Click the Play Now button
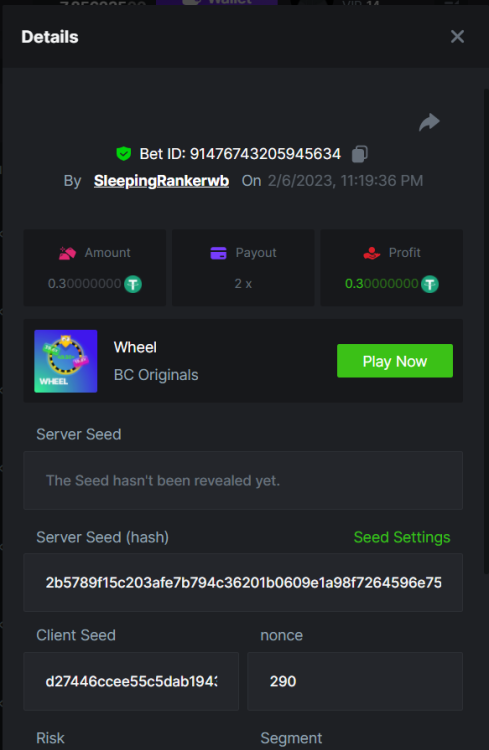 click(395, 361)
